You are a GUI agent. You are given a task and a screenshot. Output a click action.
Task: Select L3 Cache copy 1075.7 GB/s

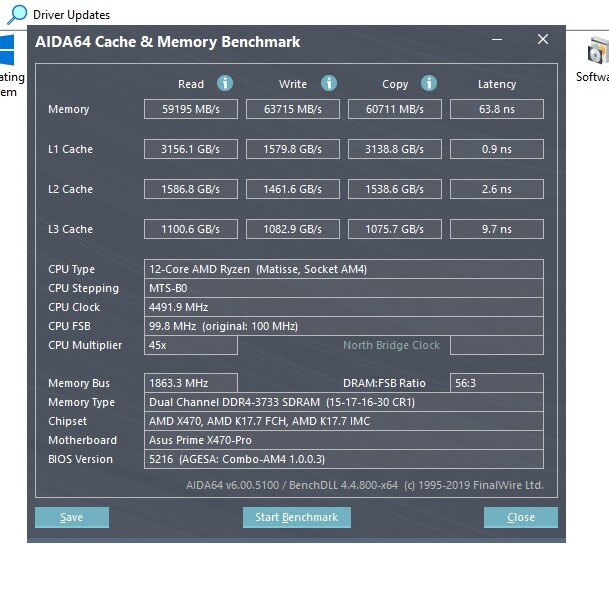pyautogui.click(x=395, y=229)
